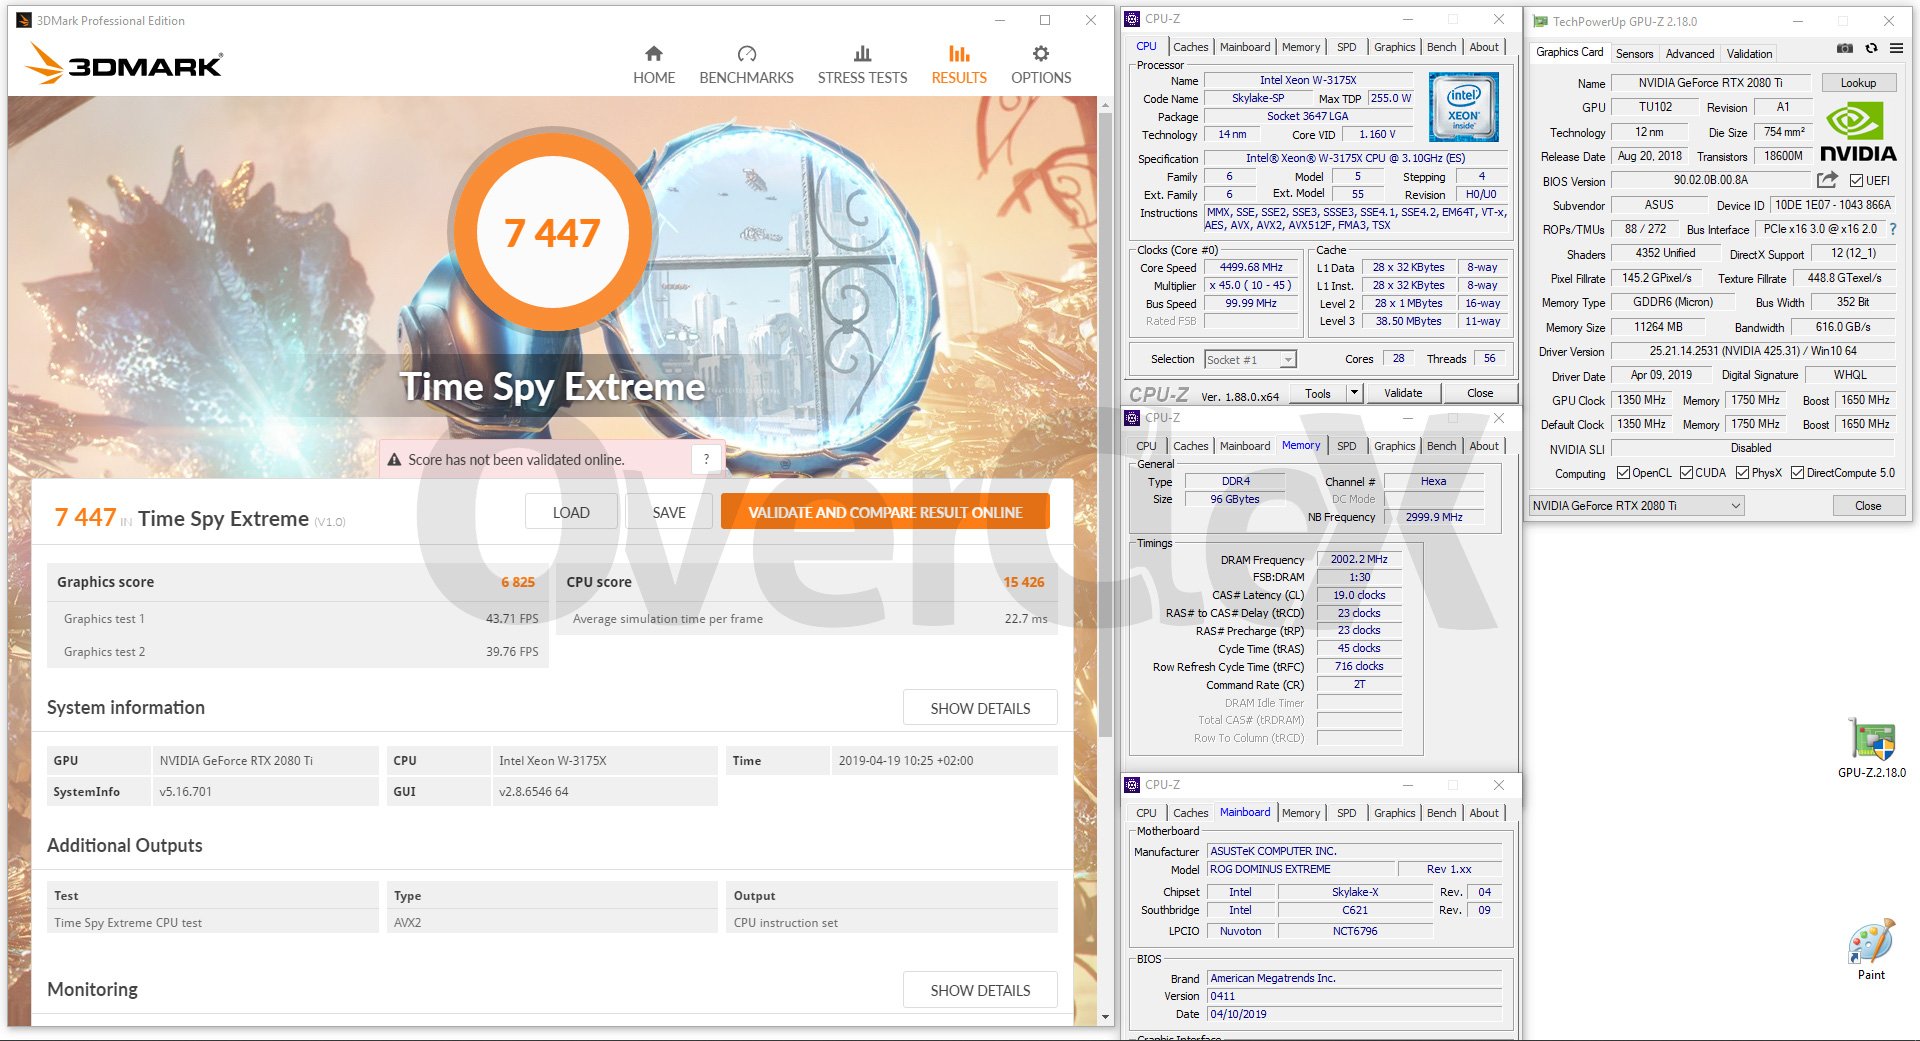Switch to Caches tab in top CPU-Z window
The width and height of the screenshot is (1920, 1041).
point(1190,47)
